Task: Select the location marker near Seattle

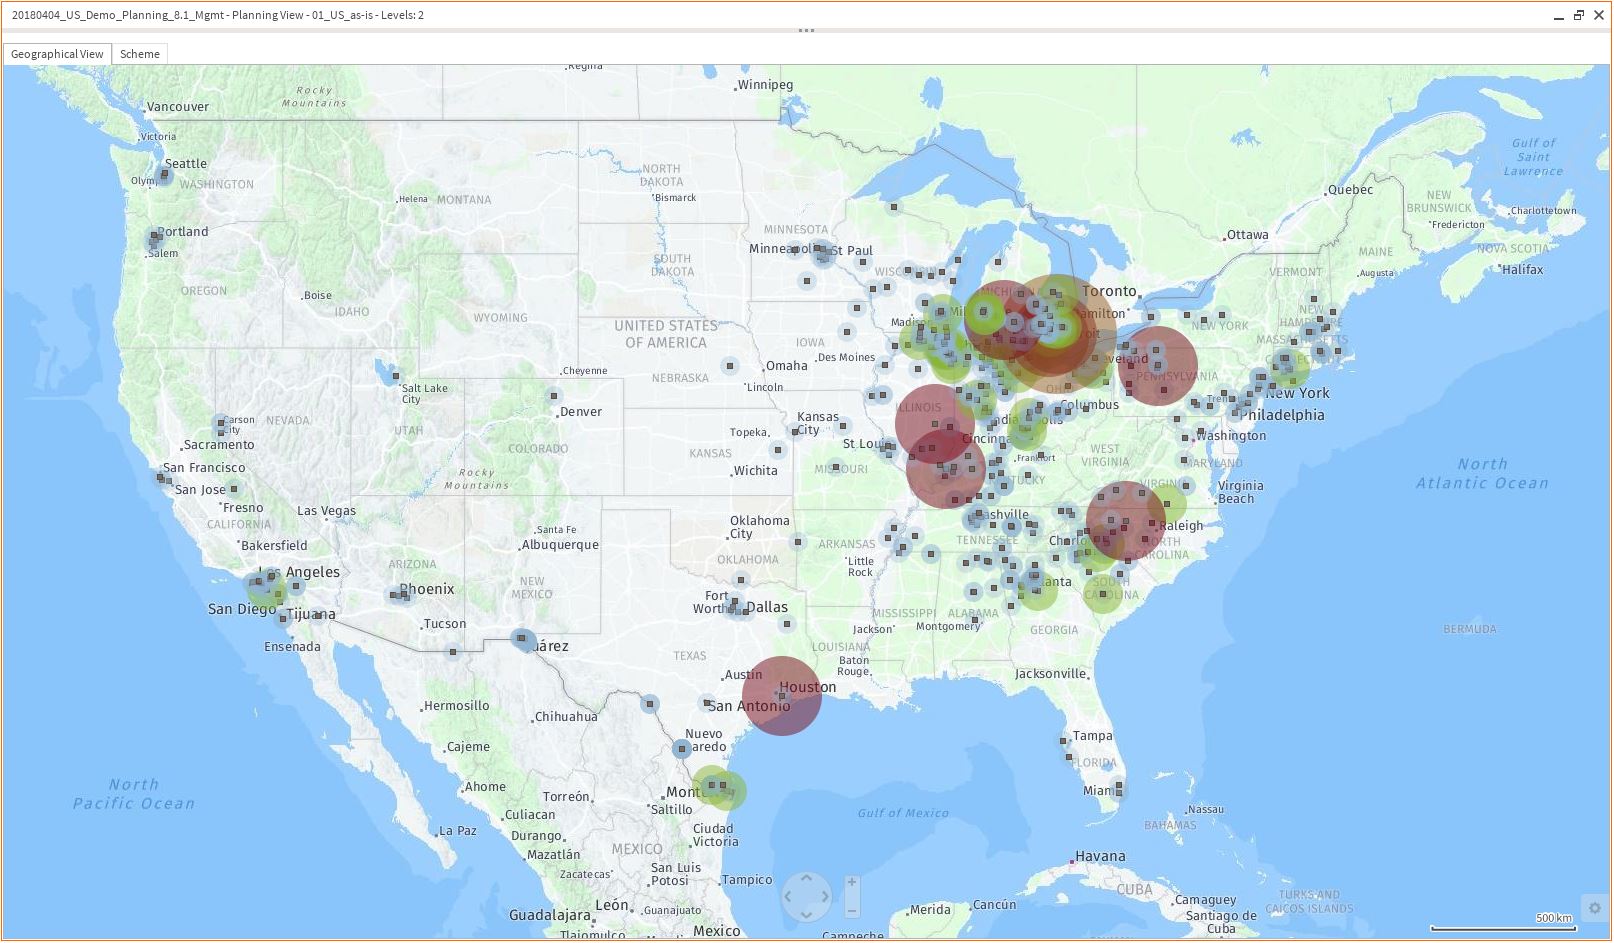Action: click(164, 177)
